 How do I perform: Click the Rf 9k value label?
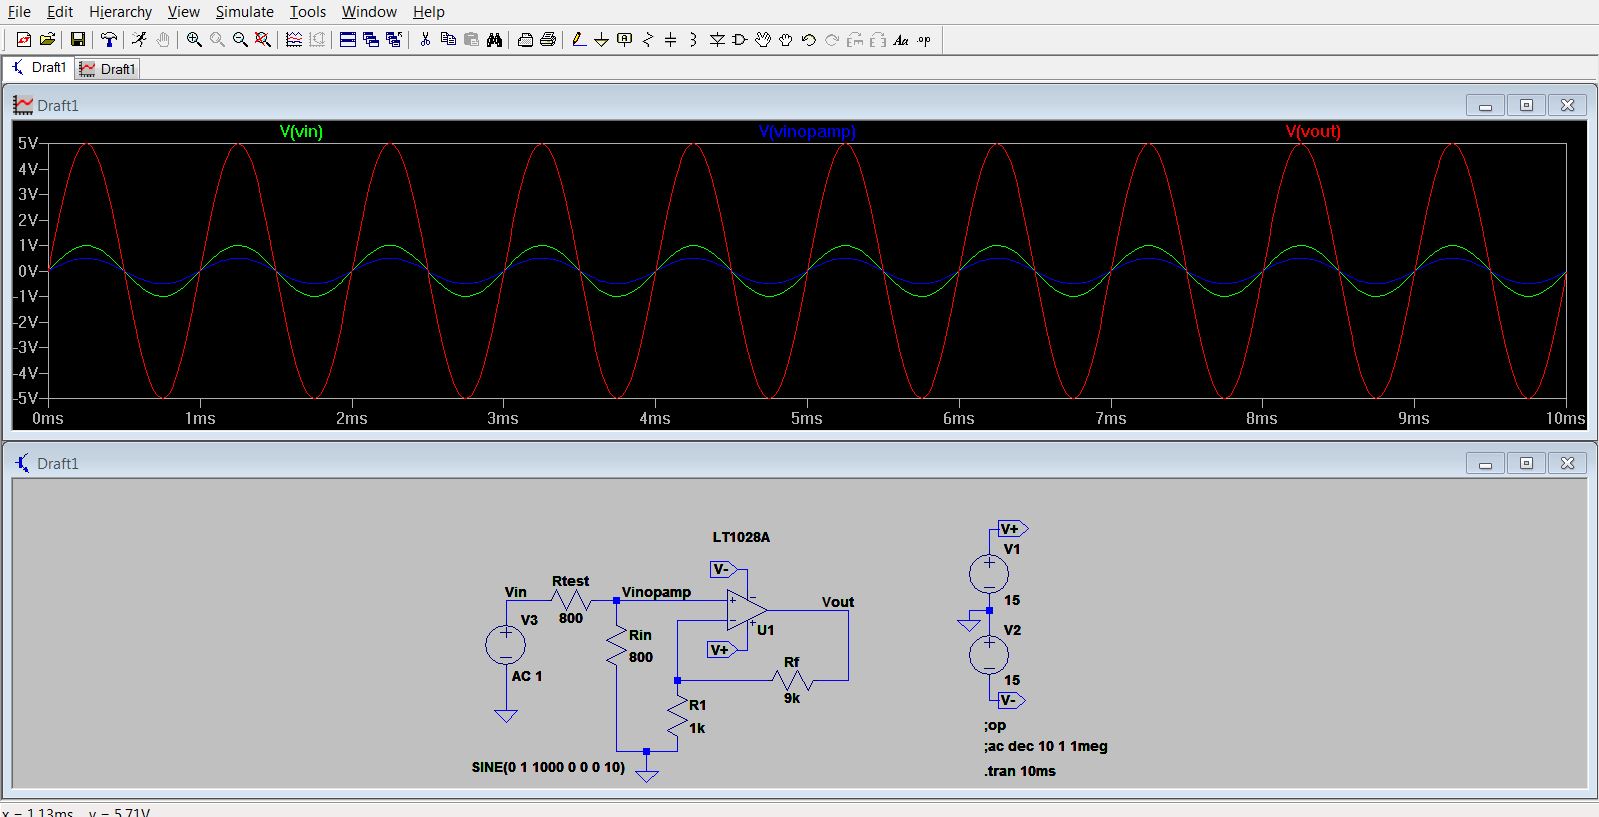(x=792, y=698)
